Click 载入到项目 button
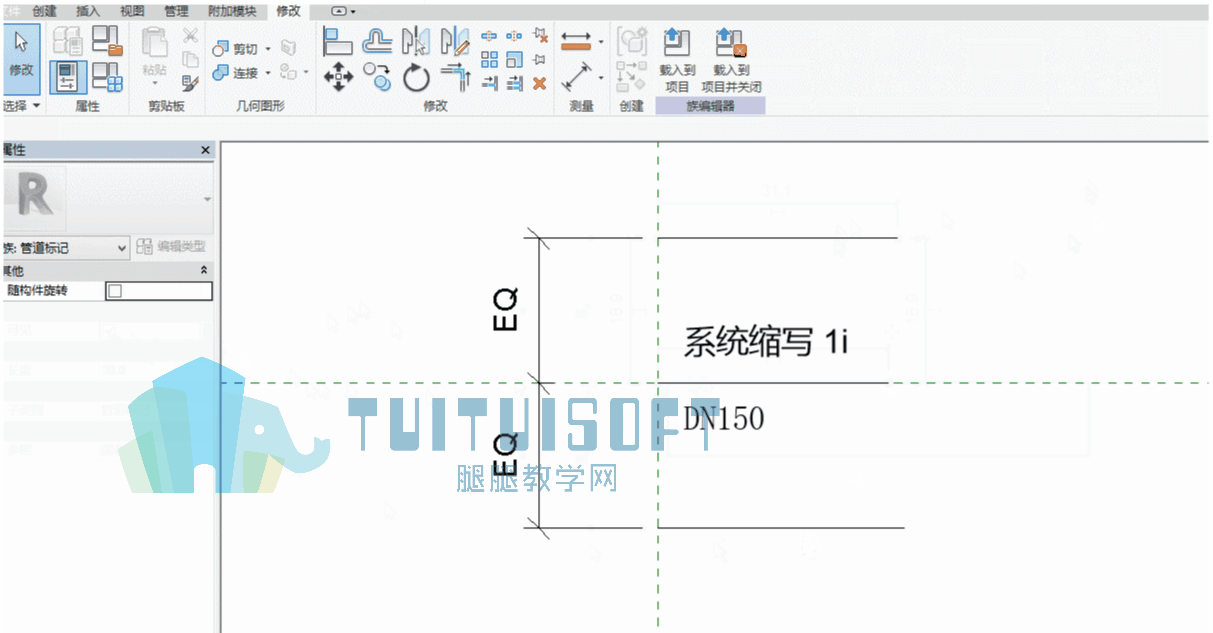This screenshot has height=633, width=1213. coord(677,60)
